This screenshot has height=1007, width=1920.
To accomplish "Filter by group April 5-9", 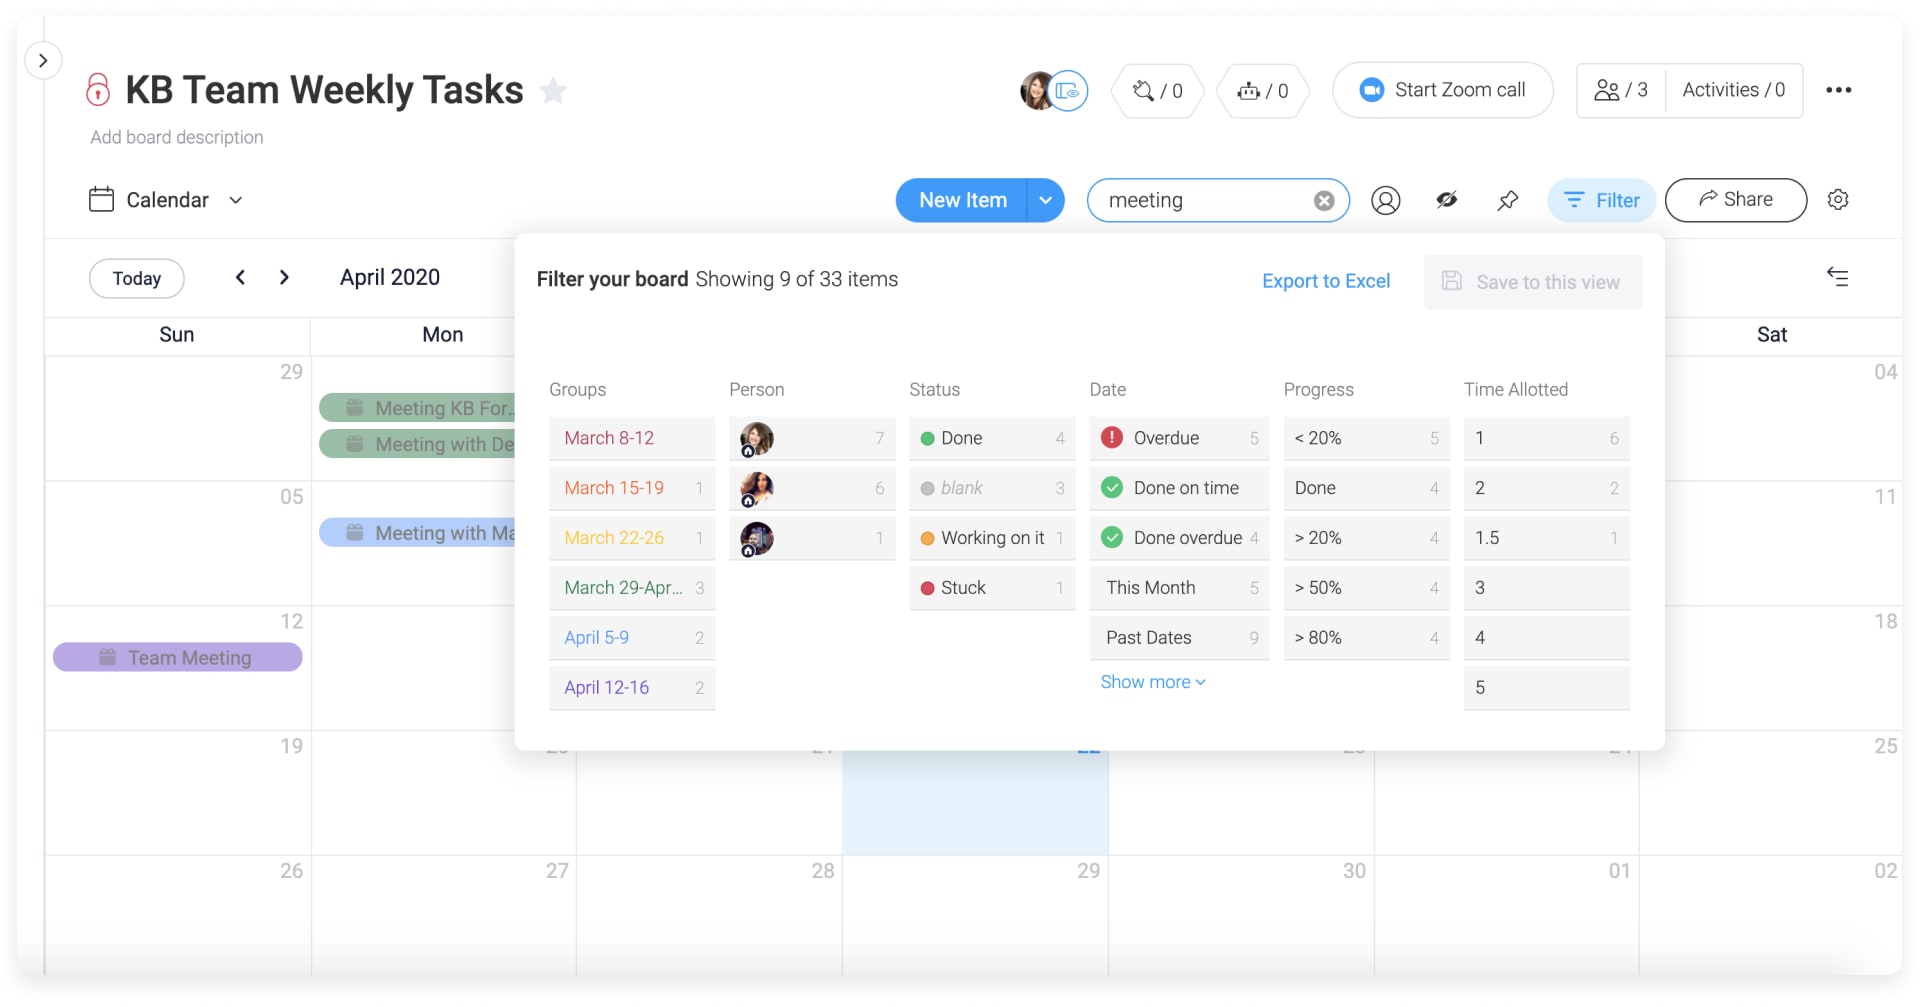I will [x=632, y=638].
